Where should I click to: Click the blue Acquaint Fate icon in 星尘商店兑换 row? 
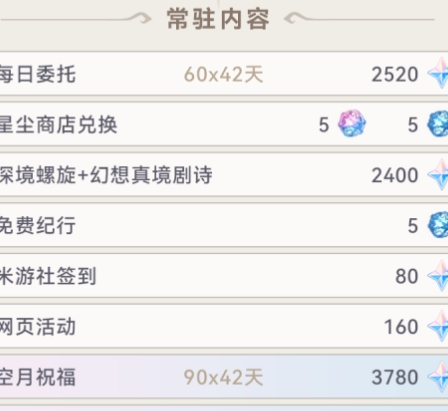[x=438, y=124]
